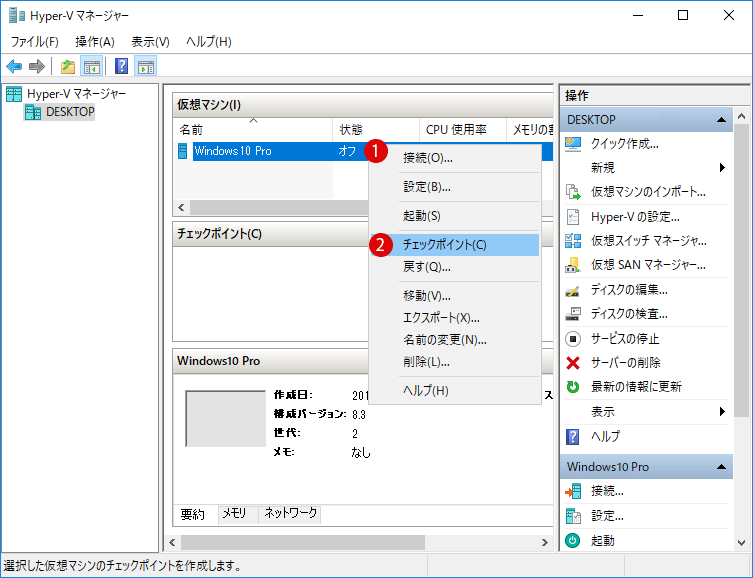The image size is (753, 578).
Task: Click the green 最新の情報に更新 refresh icon
Action: tap(573, 387)
